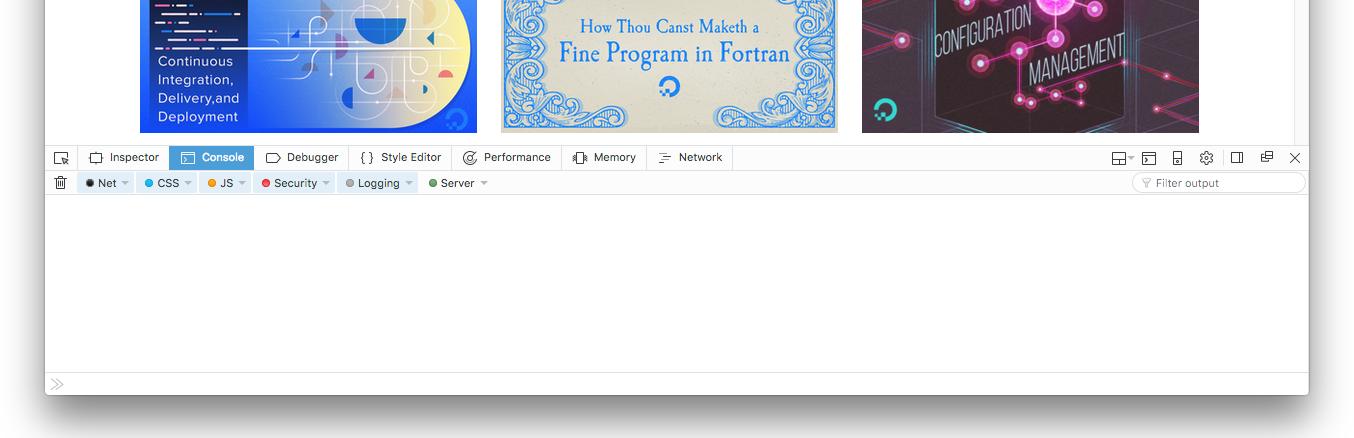Viewport: 1354px width, 438px height.
Task: Expand the Security filter dropdown arrow
Action: coord(326,183)
